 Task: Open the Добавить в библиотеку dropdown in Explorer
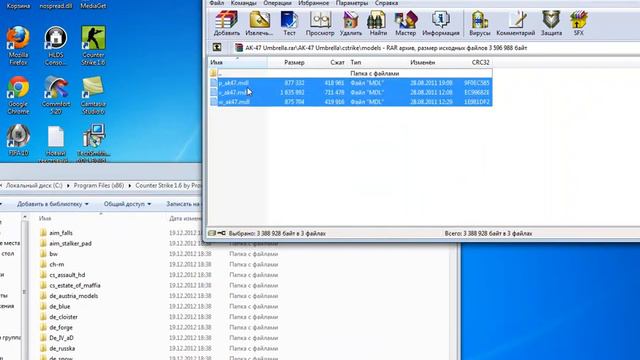pyautogui.click(x=53, y=204)
